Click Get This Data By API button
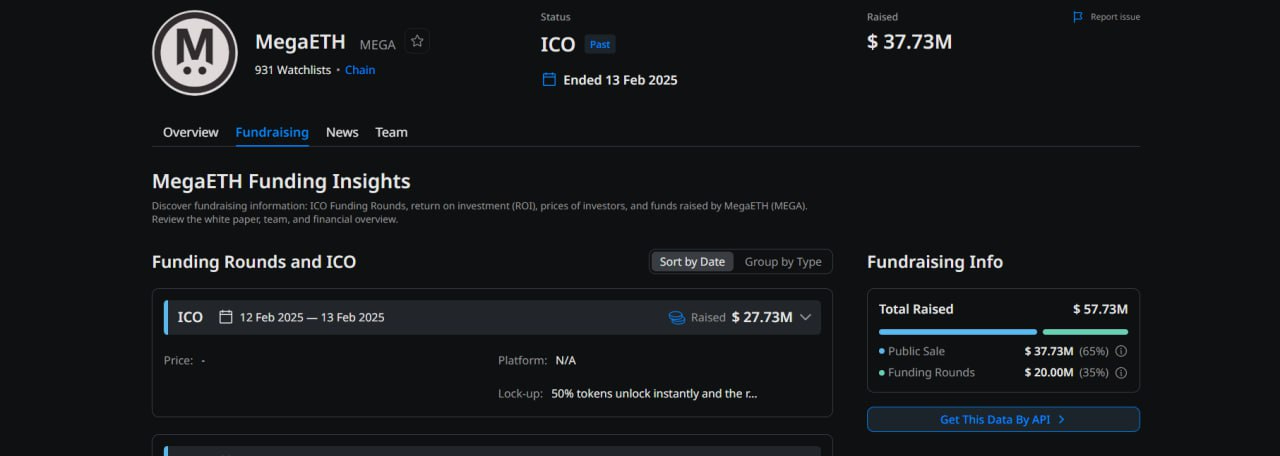 coord(1003,420)
